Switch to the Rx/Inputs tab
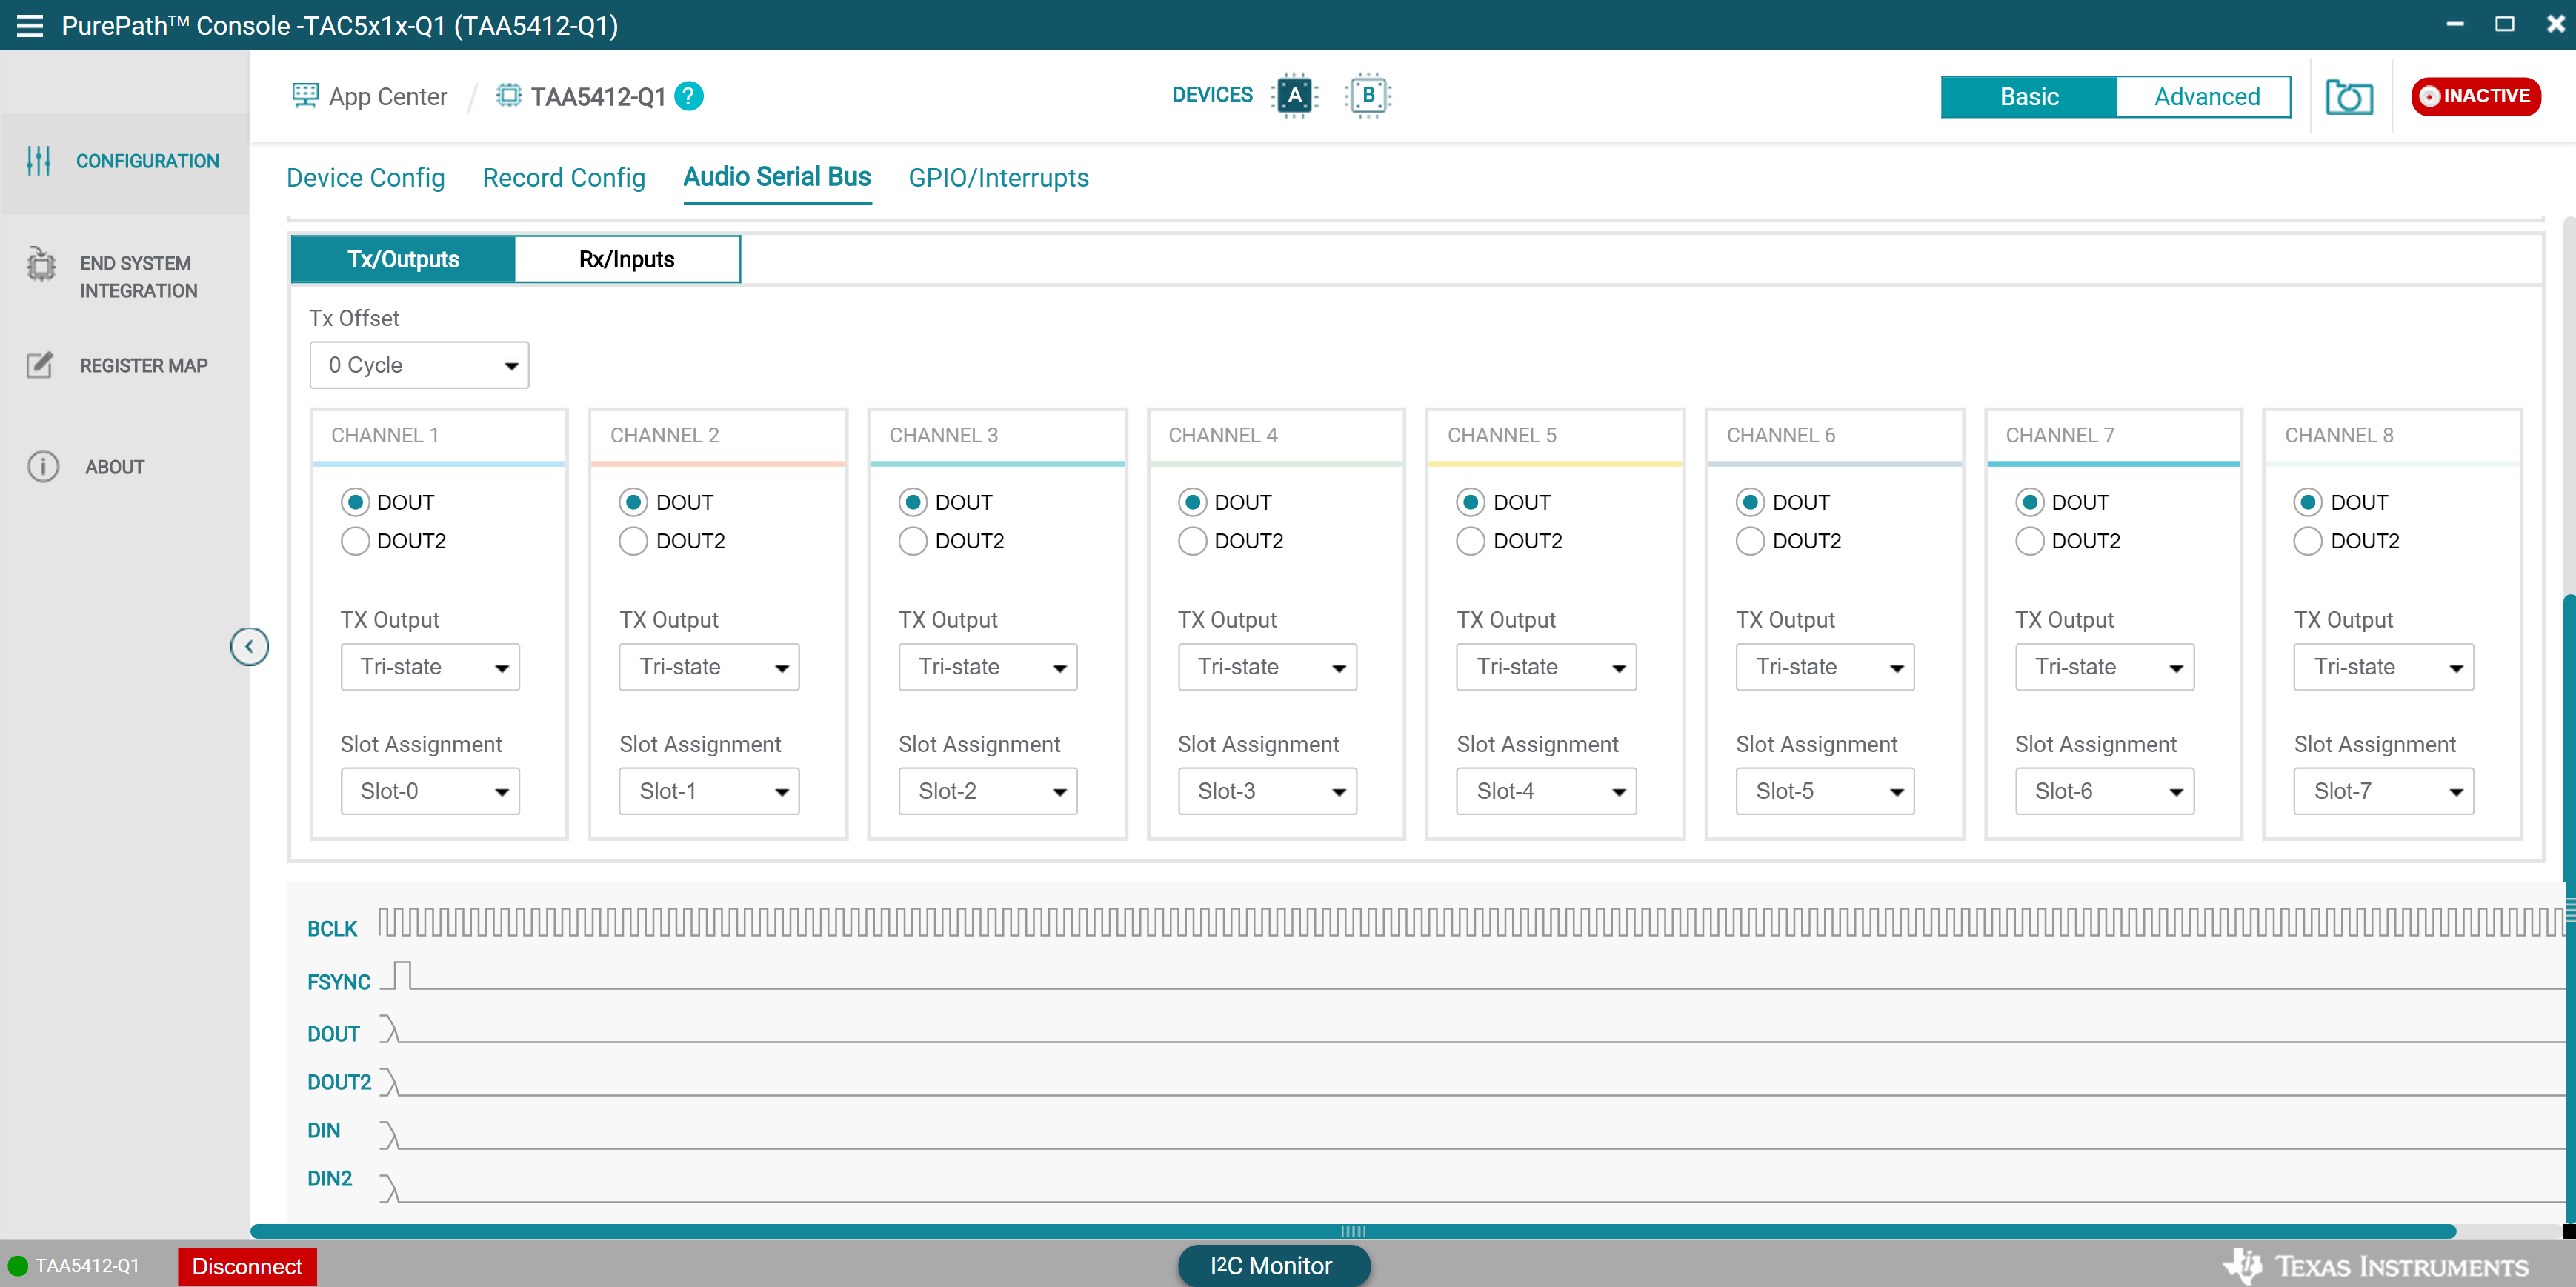This screenshot has width=2576, height=1287. click(x=627, y=259)
